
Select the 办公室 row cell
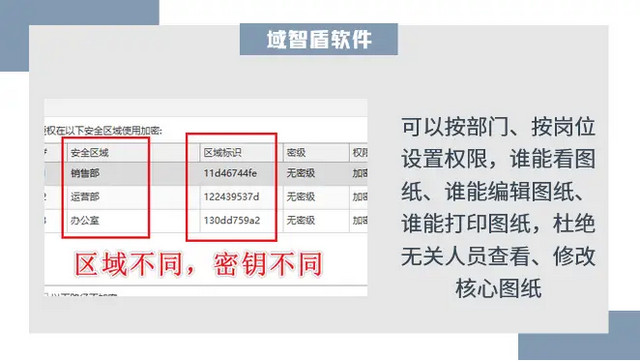tap(133, 221)
